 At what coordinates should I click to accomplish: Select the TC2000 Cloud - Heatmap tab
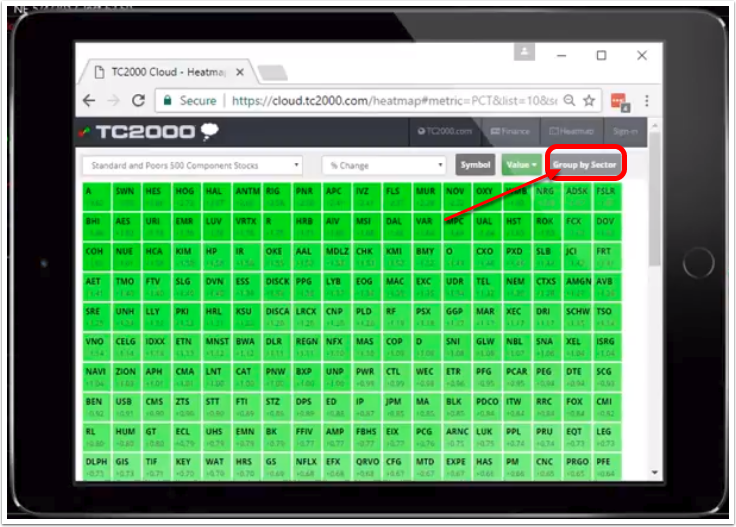point(168,72)
